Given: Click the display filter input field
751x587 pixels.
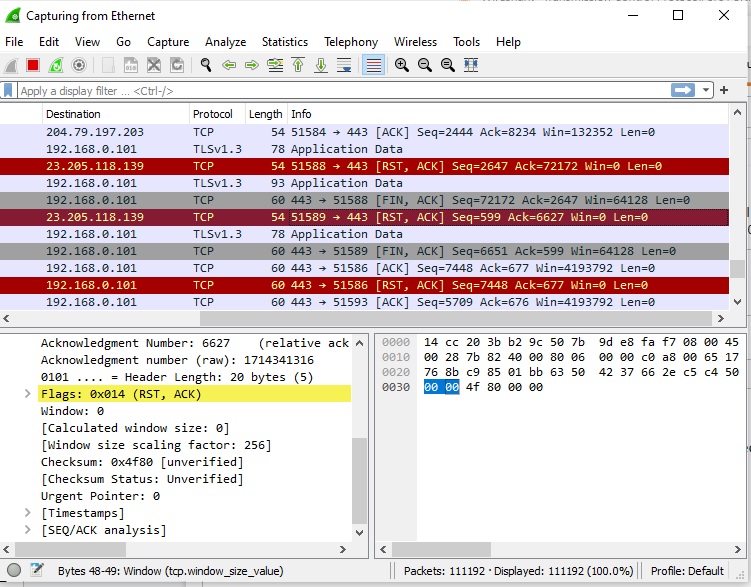Looking at the screenshot, I should pos(342,90).
